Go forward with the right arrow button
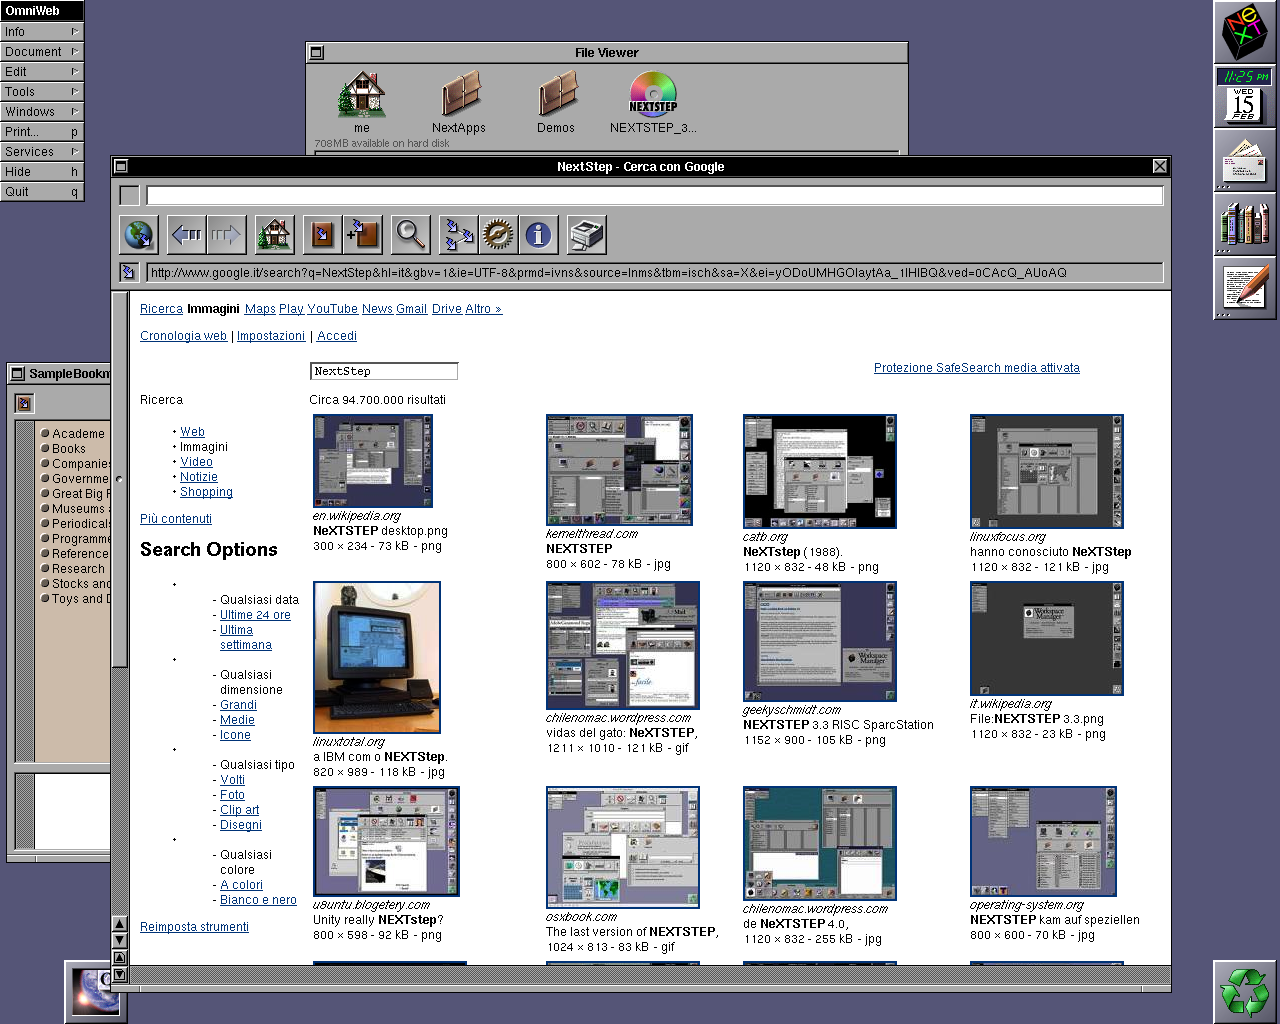This screenshot has height=1024, width=1280. [225, 235]
